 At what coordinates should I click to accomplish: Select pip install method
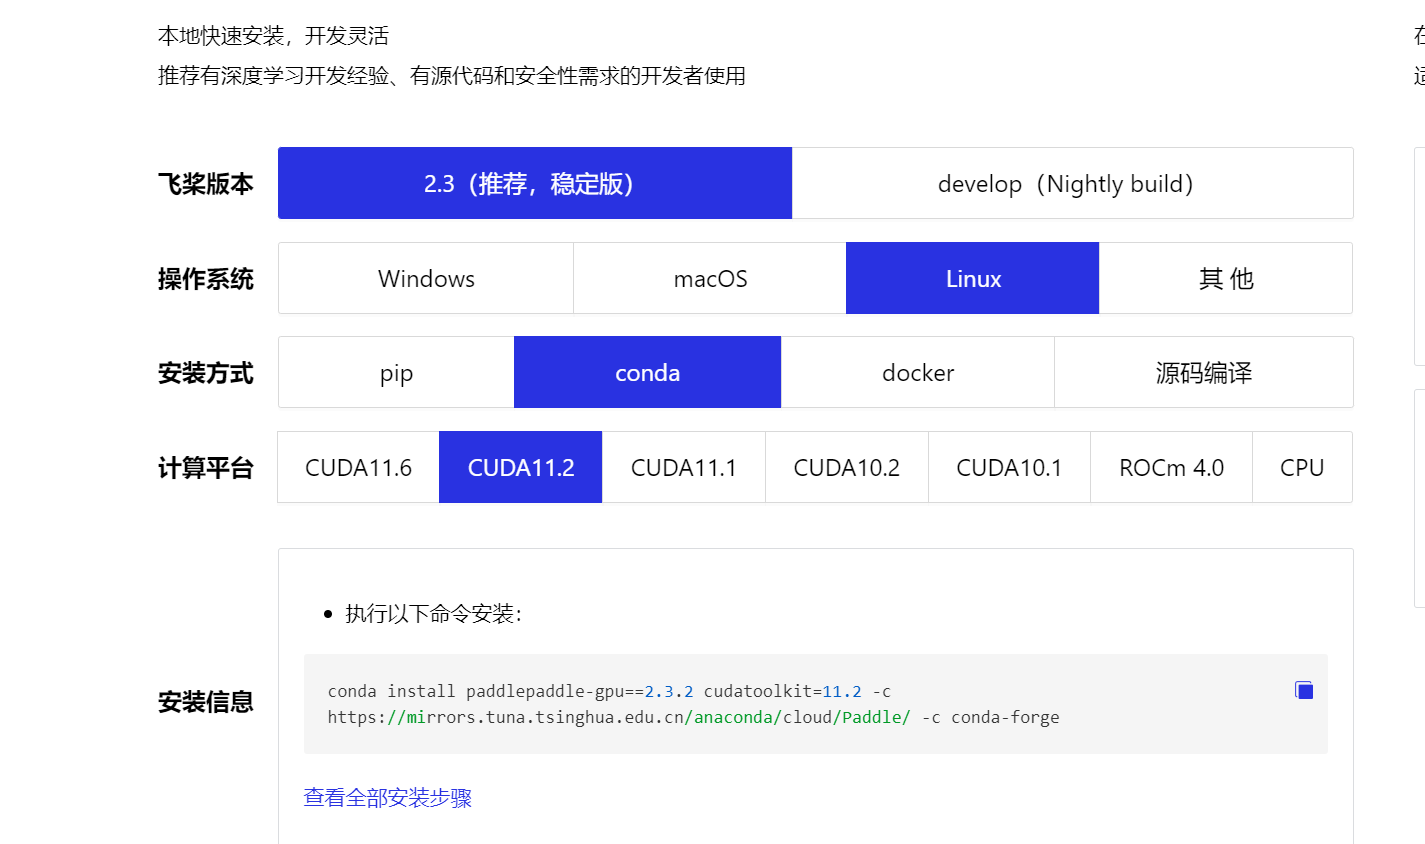pos(396,372)
